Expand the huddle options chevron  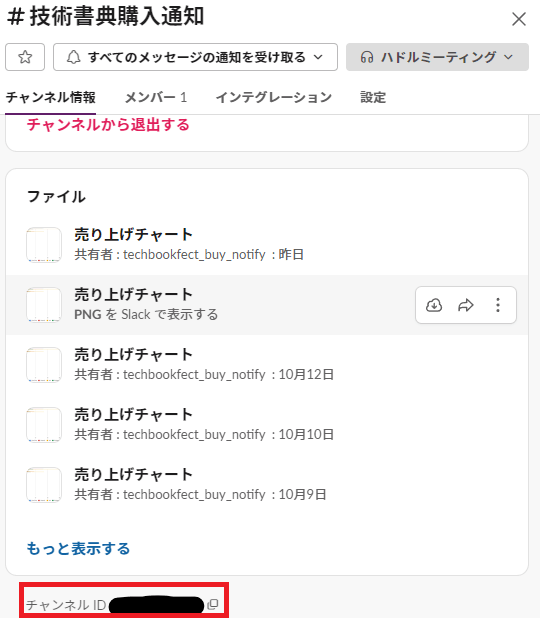point(509,57)
